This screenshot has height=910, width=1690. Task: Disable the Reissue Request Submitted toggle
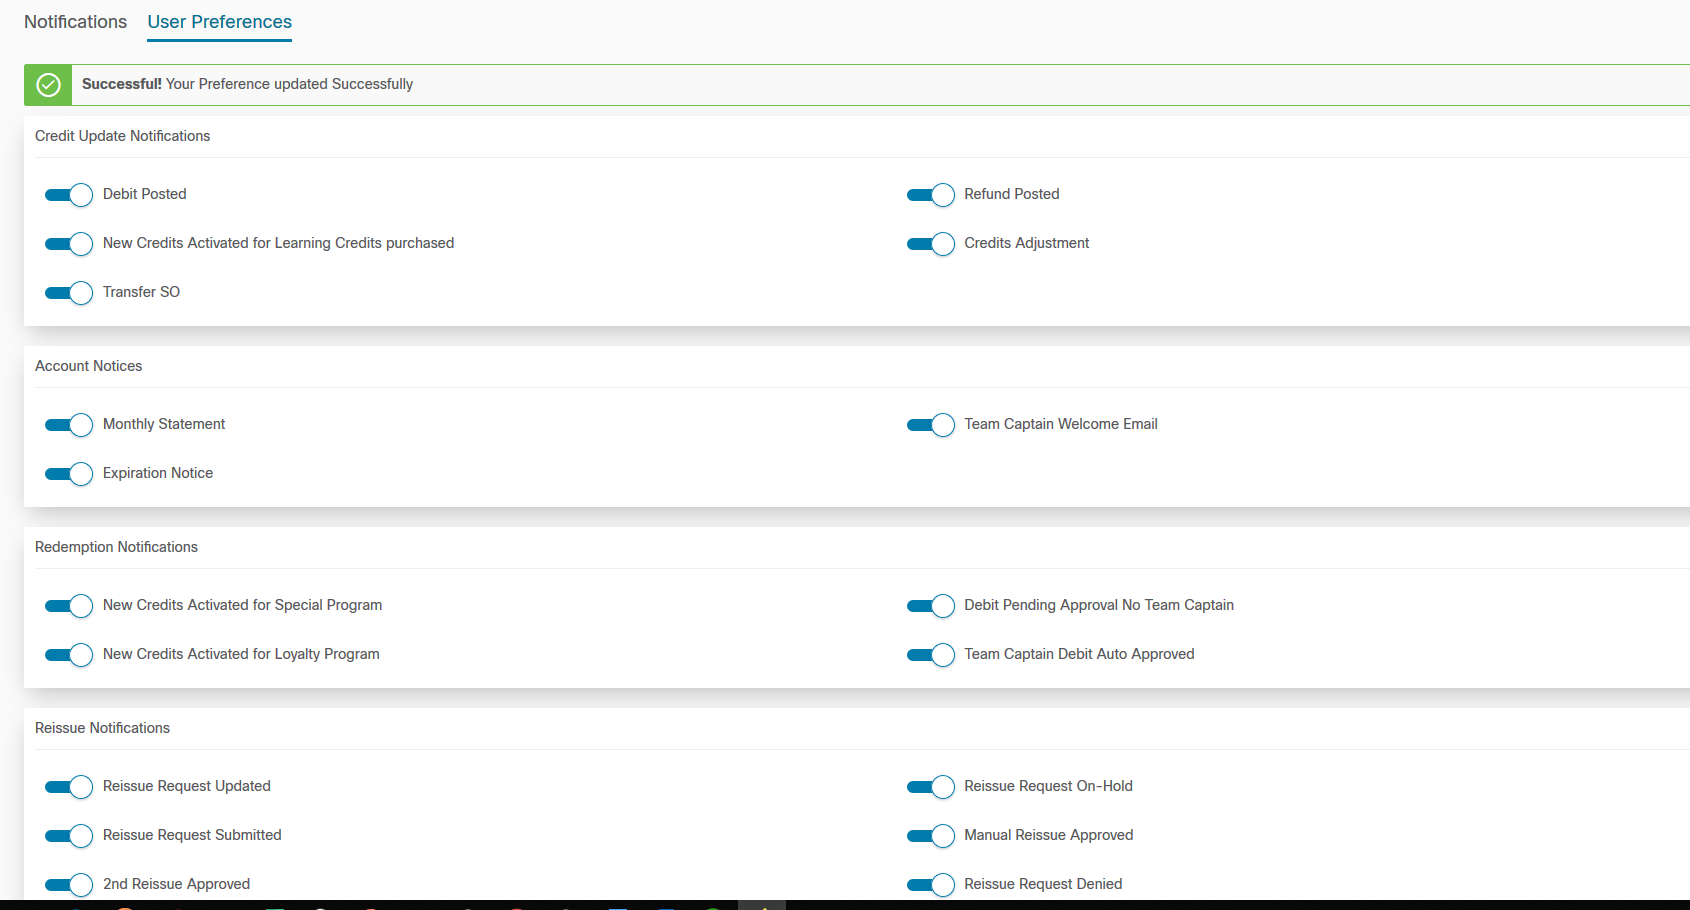pos(69,836)
